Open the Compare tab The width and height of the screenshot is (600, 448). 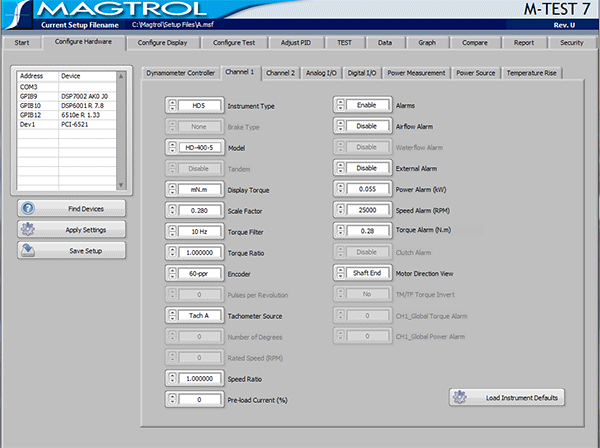(475, 43)
